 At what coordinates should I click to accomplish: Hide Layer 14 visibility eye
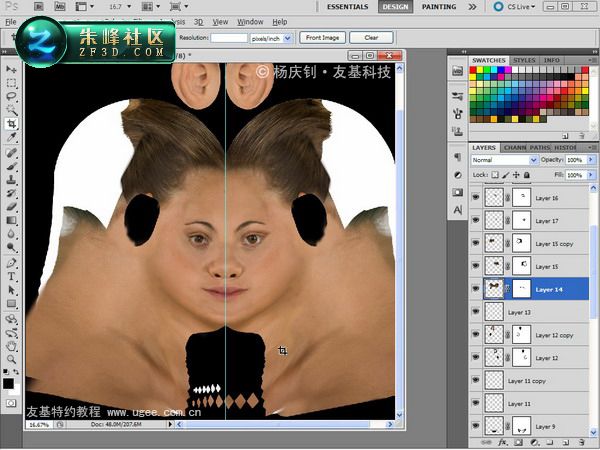[x=476, y=289]
